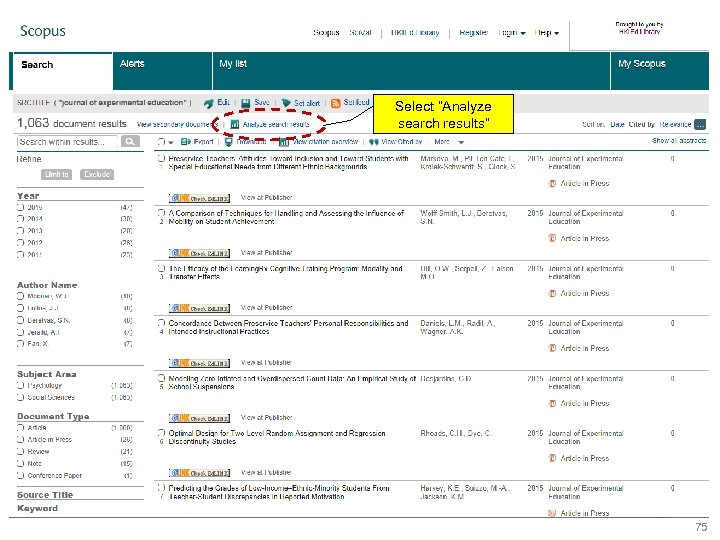Click Show all abstracts link

[679, 141]
